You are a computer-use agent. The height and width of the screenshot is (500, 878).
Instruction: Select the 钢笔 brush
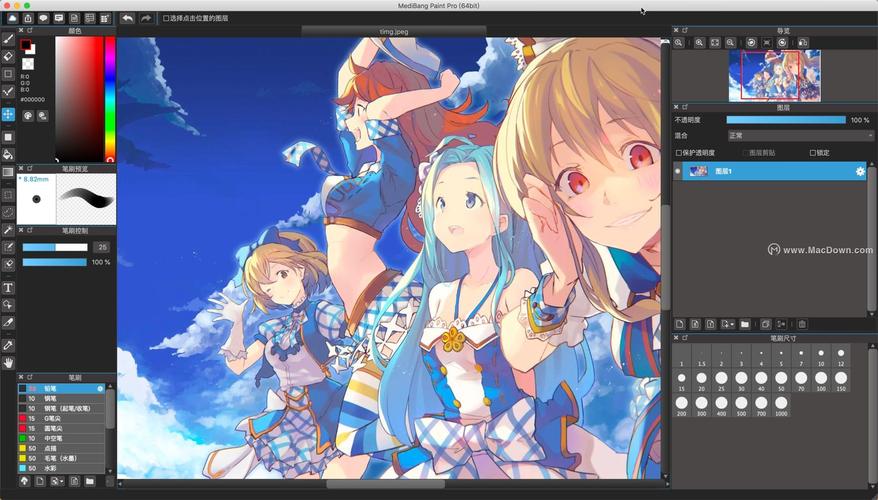tap(62, 399)
